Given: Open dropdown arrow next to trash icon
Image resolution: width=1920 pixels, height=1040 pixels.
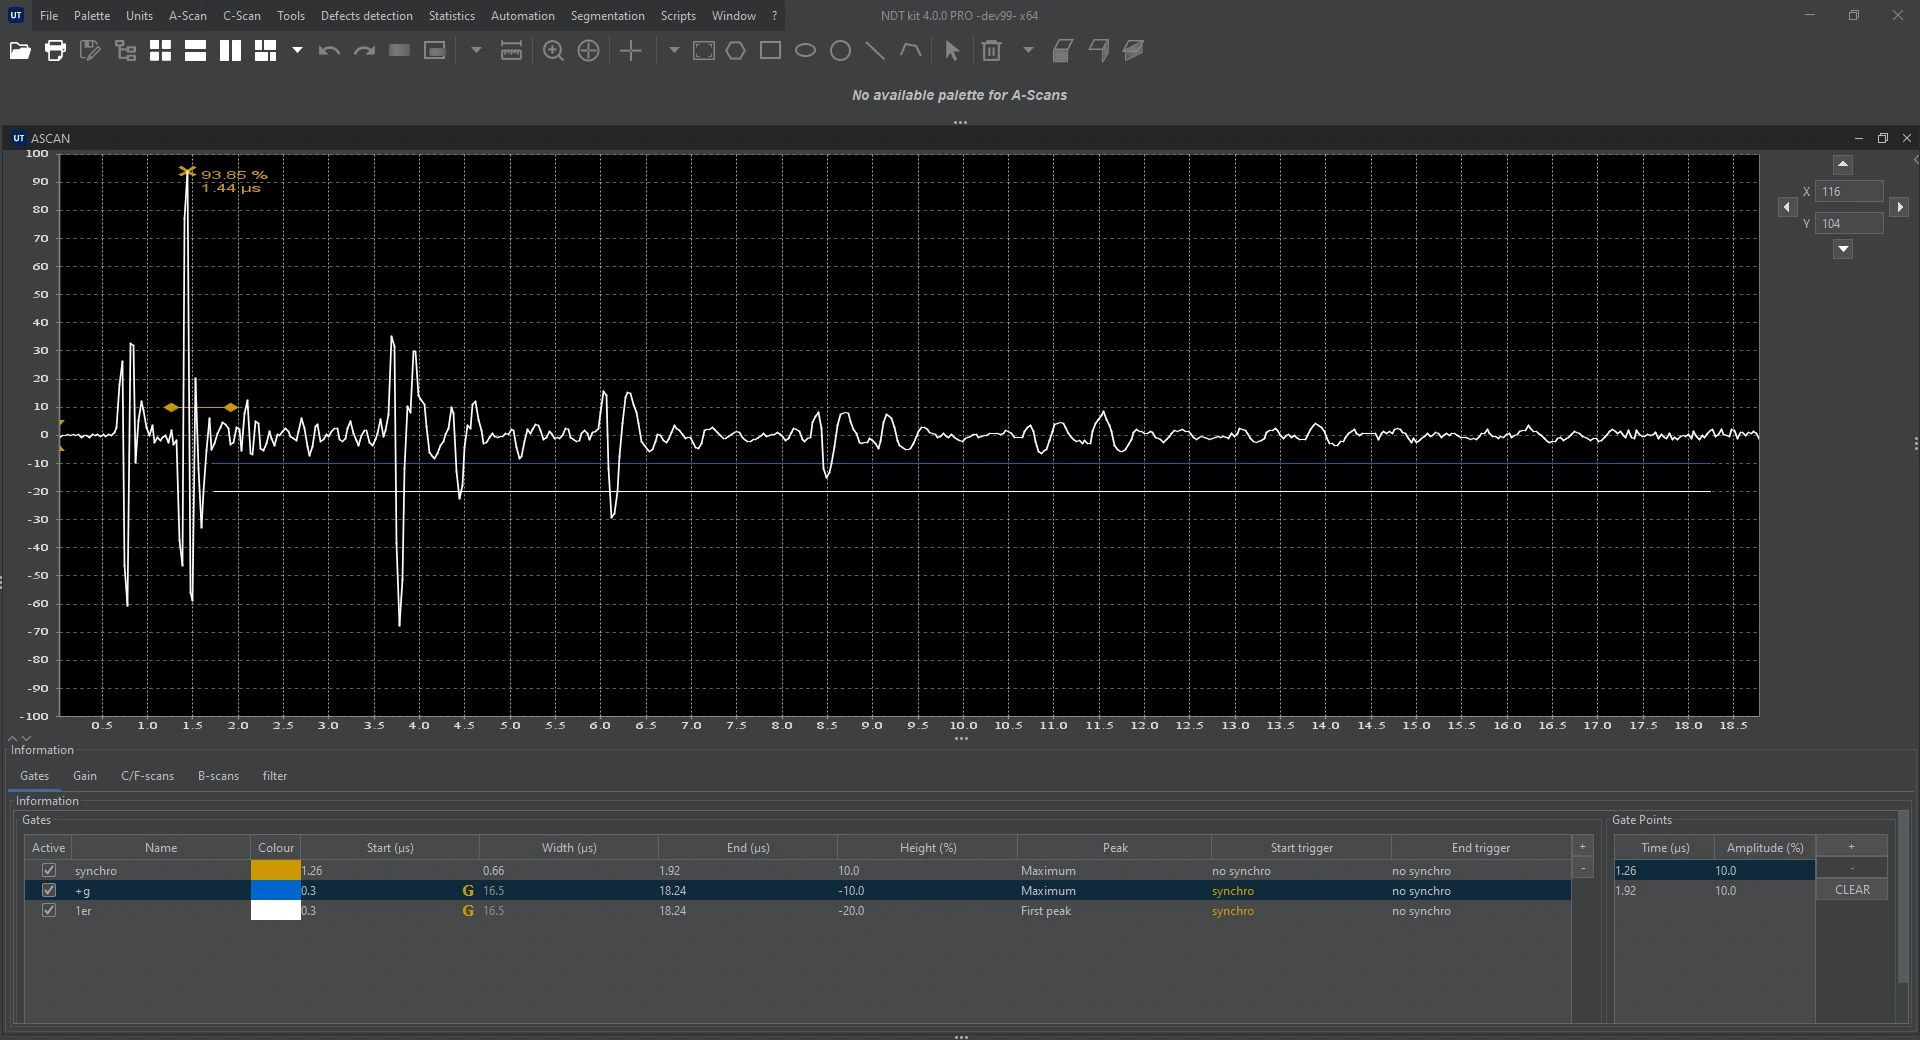Looking at the screenshot, I should 1028,51.
